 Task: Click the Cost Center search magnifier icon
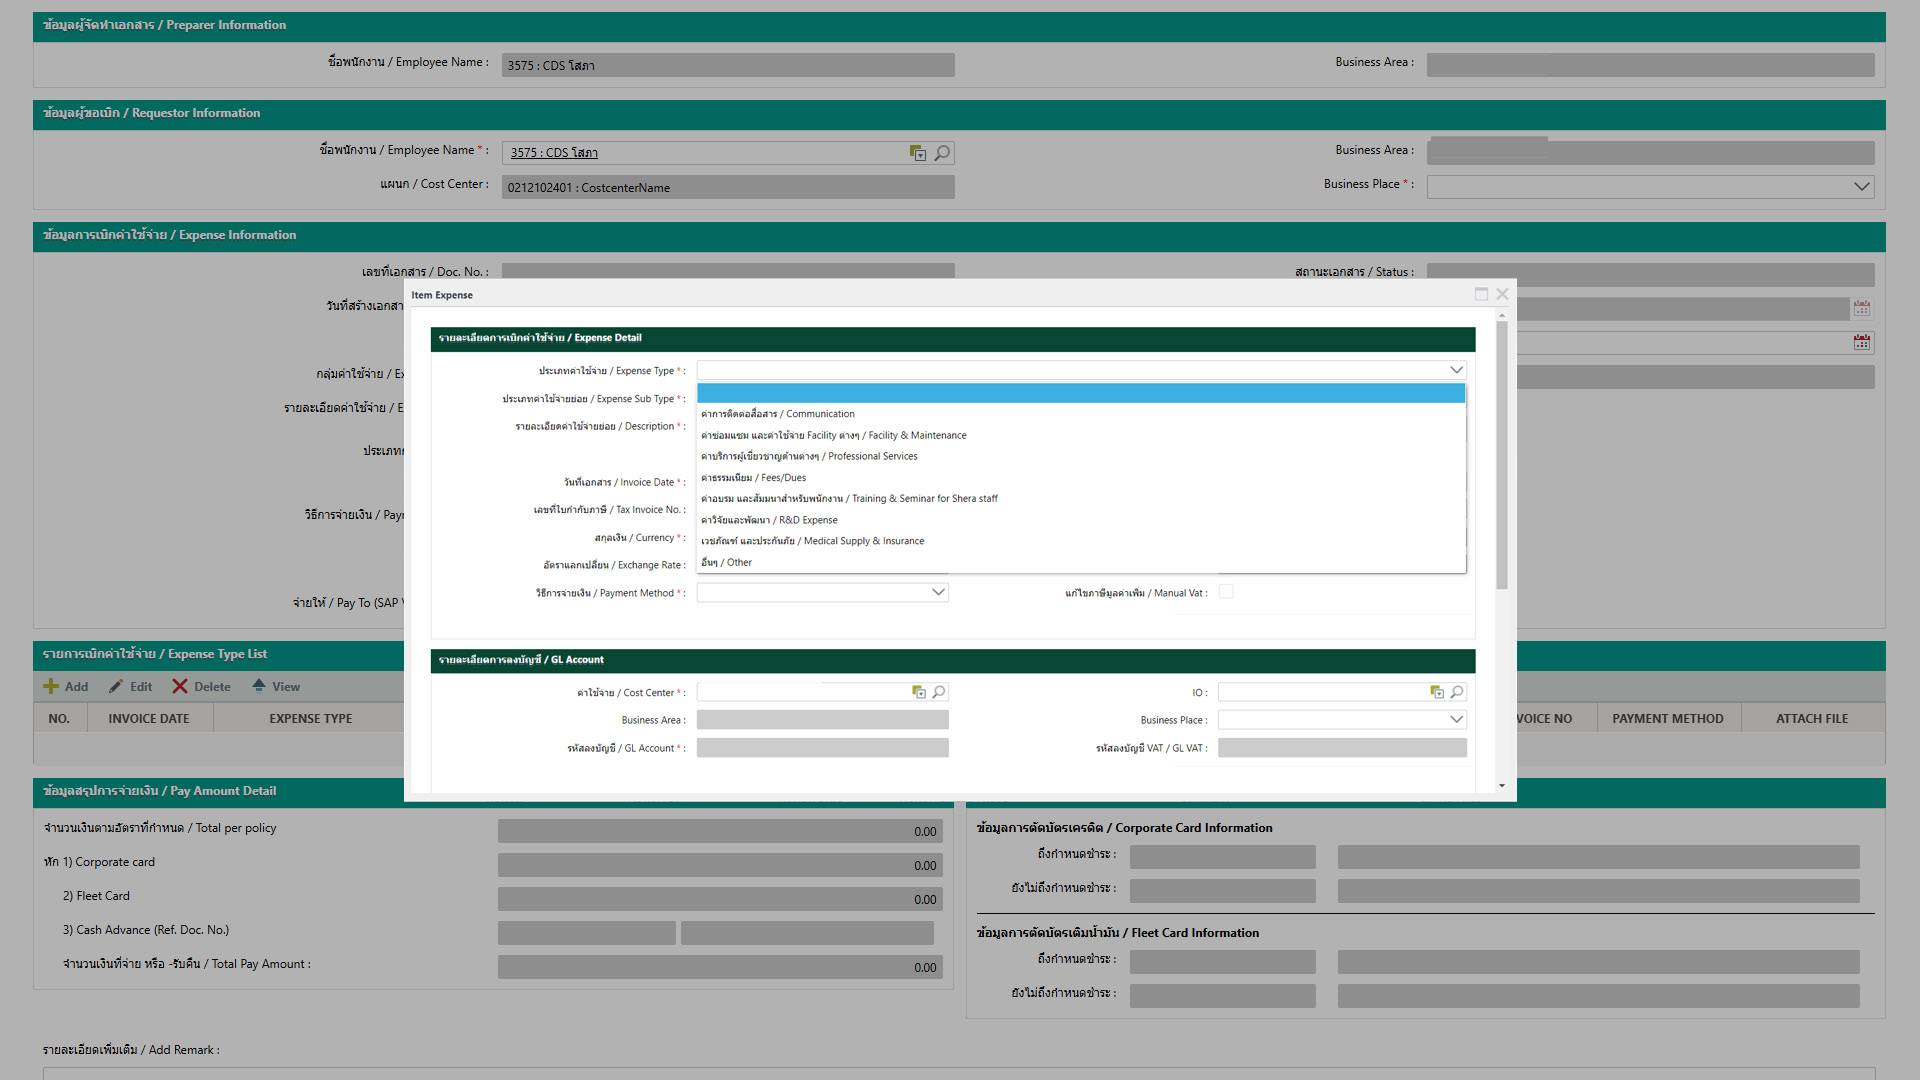point(939,692)
